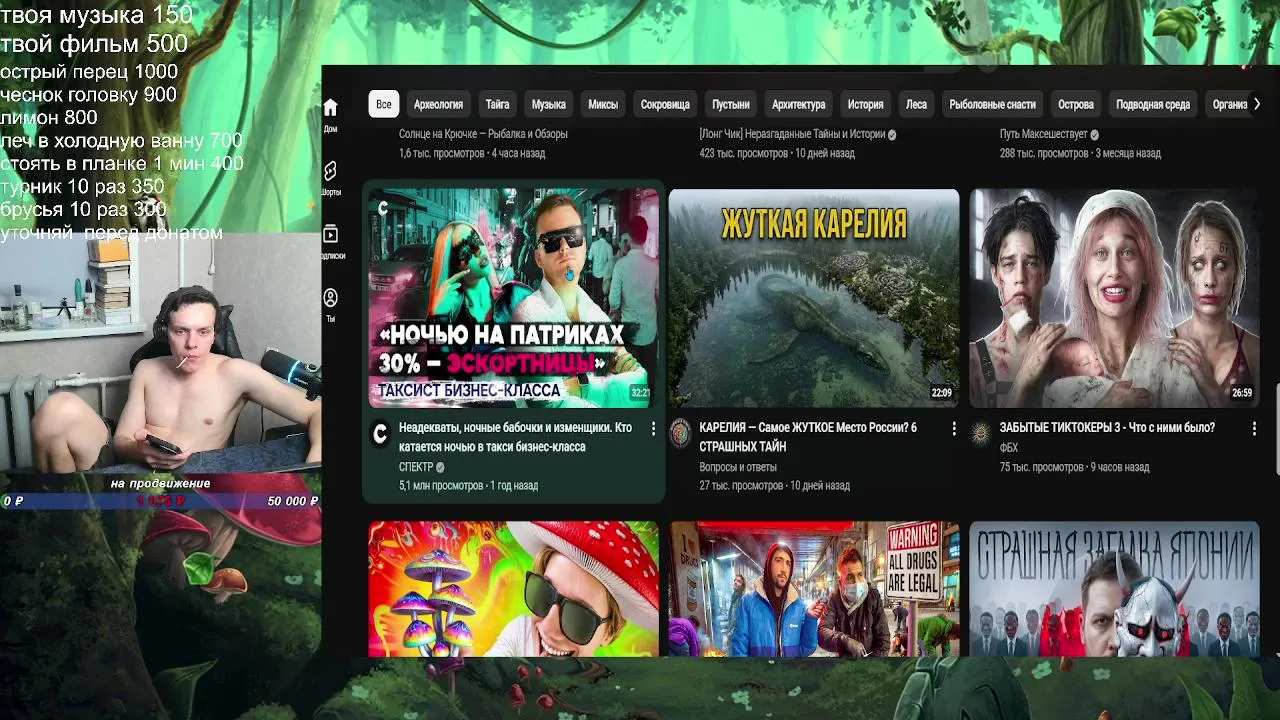Open the Жуткая Карелия video thumbnail
Screen dimensions: 1280x720
(x=814, y=298)
